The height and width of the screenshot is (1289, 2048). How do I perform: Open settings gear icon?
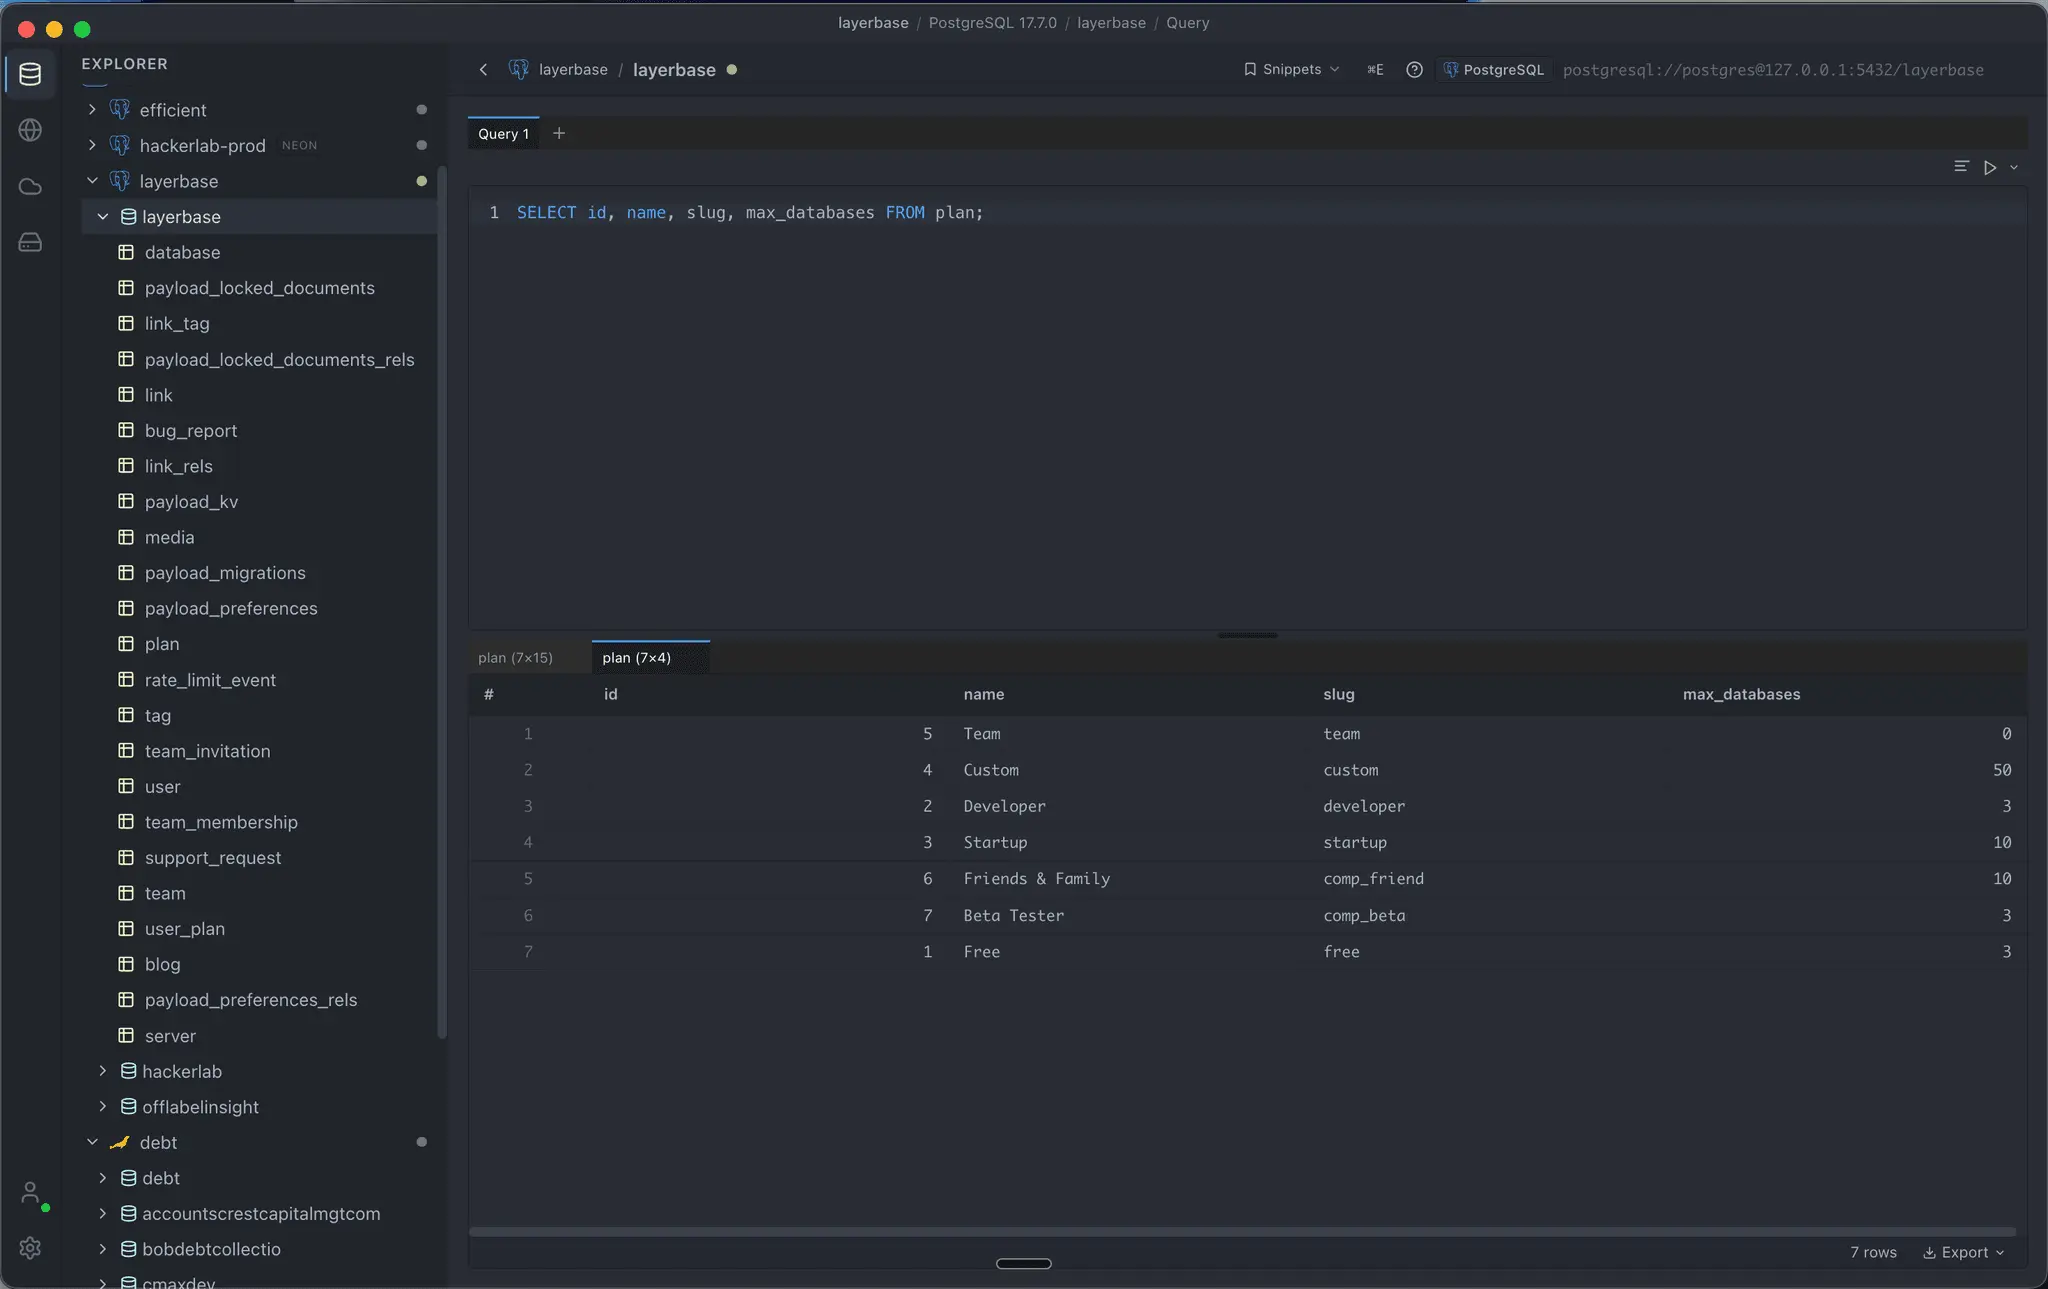coord(30,1248)
